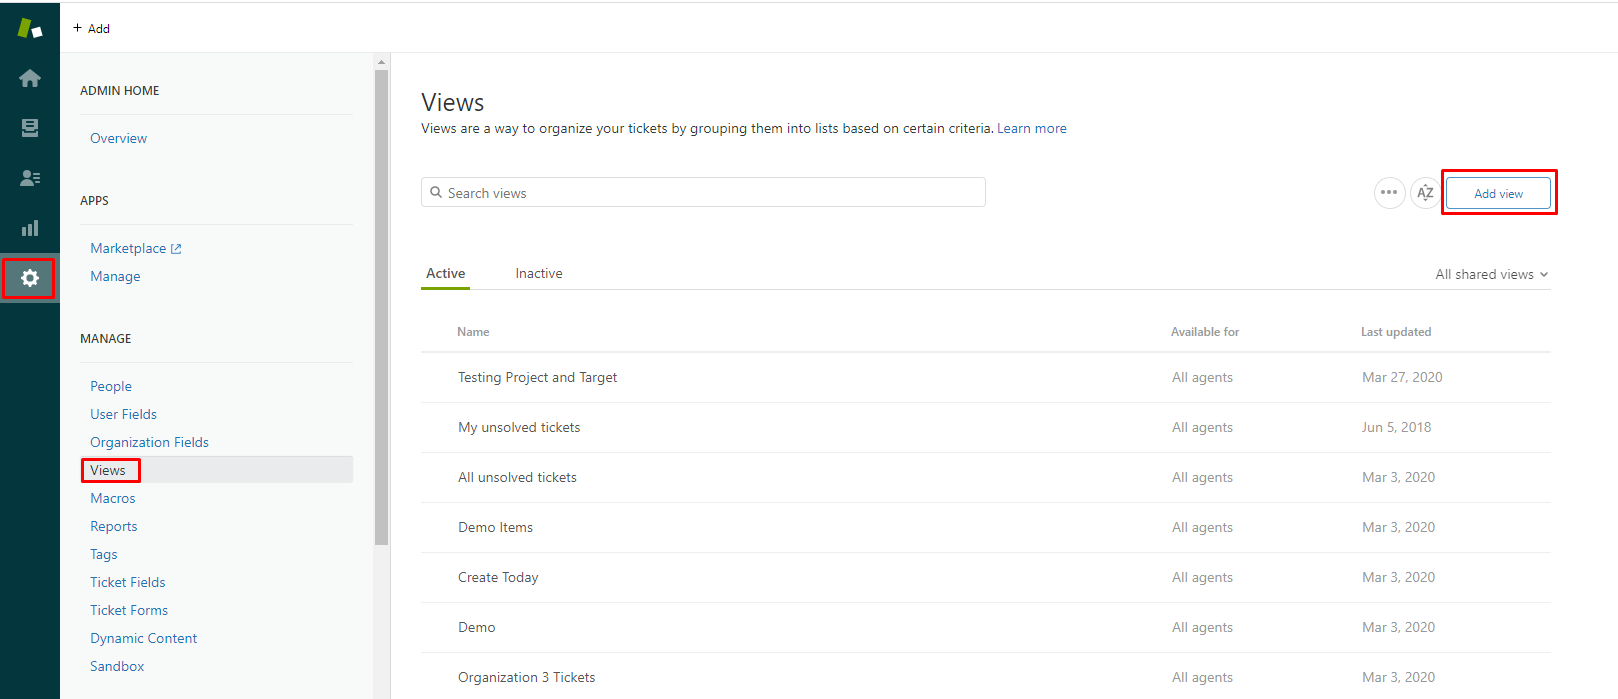Click the A-Z sort views icon
1618x699 pixels.
coord(1425,193)
